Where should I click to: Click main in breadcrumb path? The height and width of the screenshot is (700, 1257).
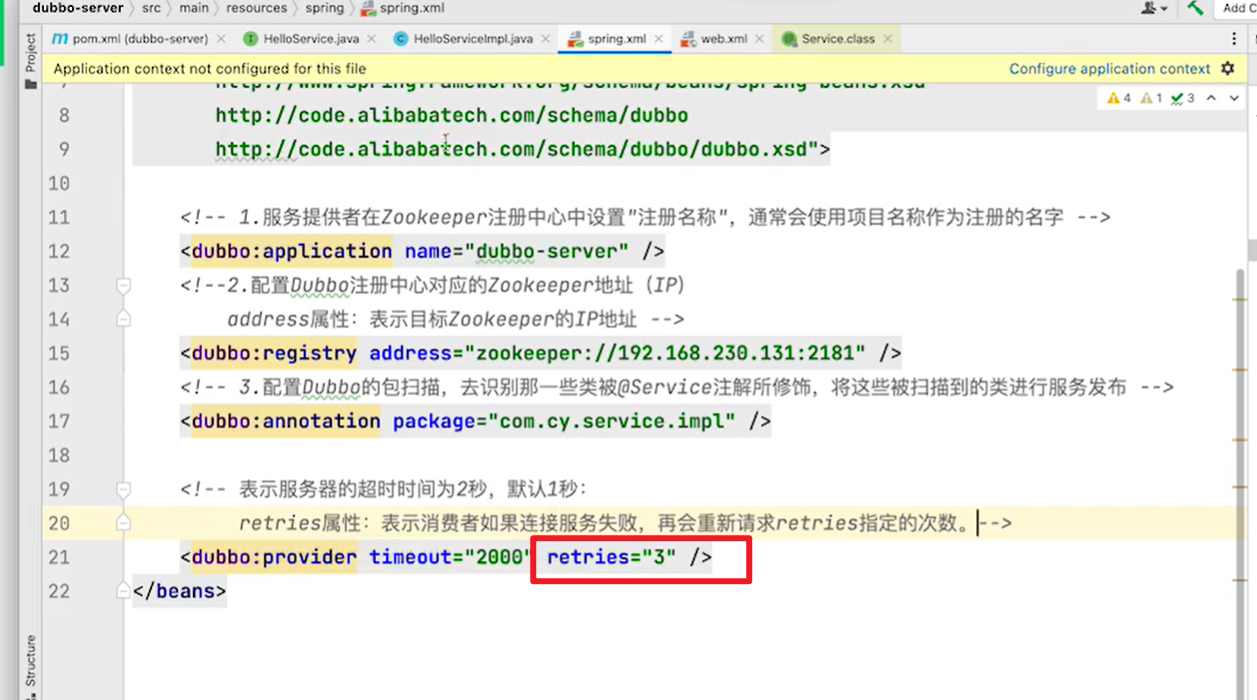click(x=194, y=8)
